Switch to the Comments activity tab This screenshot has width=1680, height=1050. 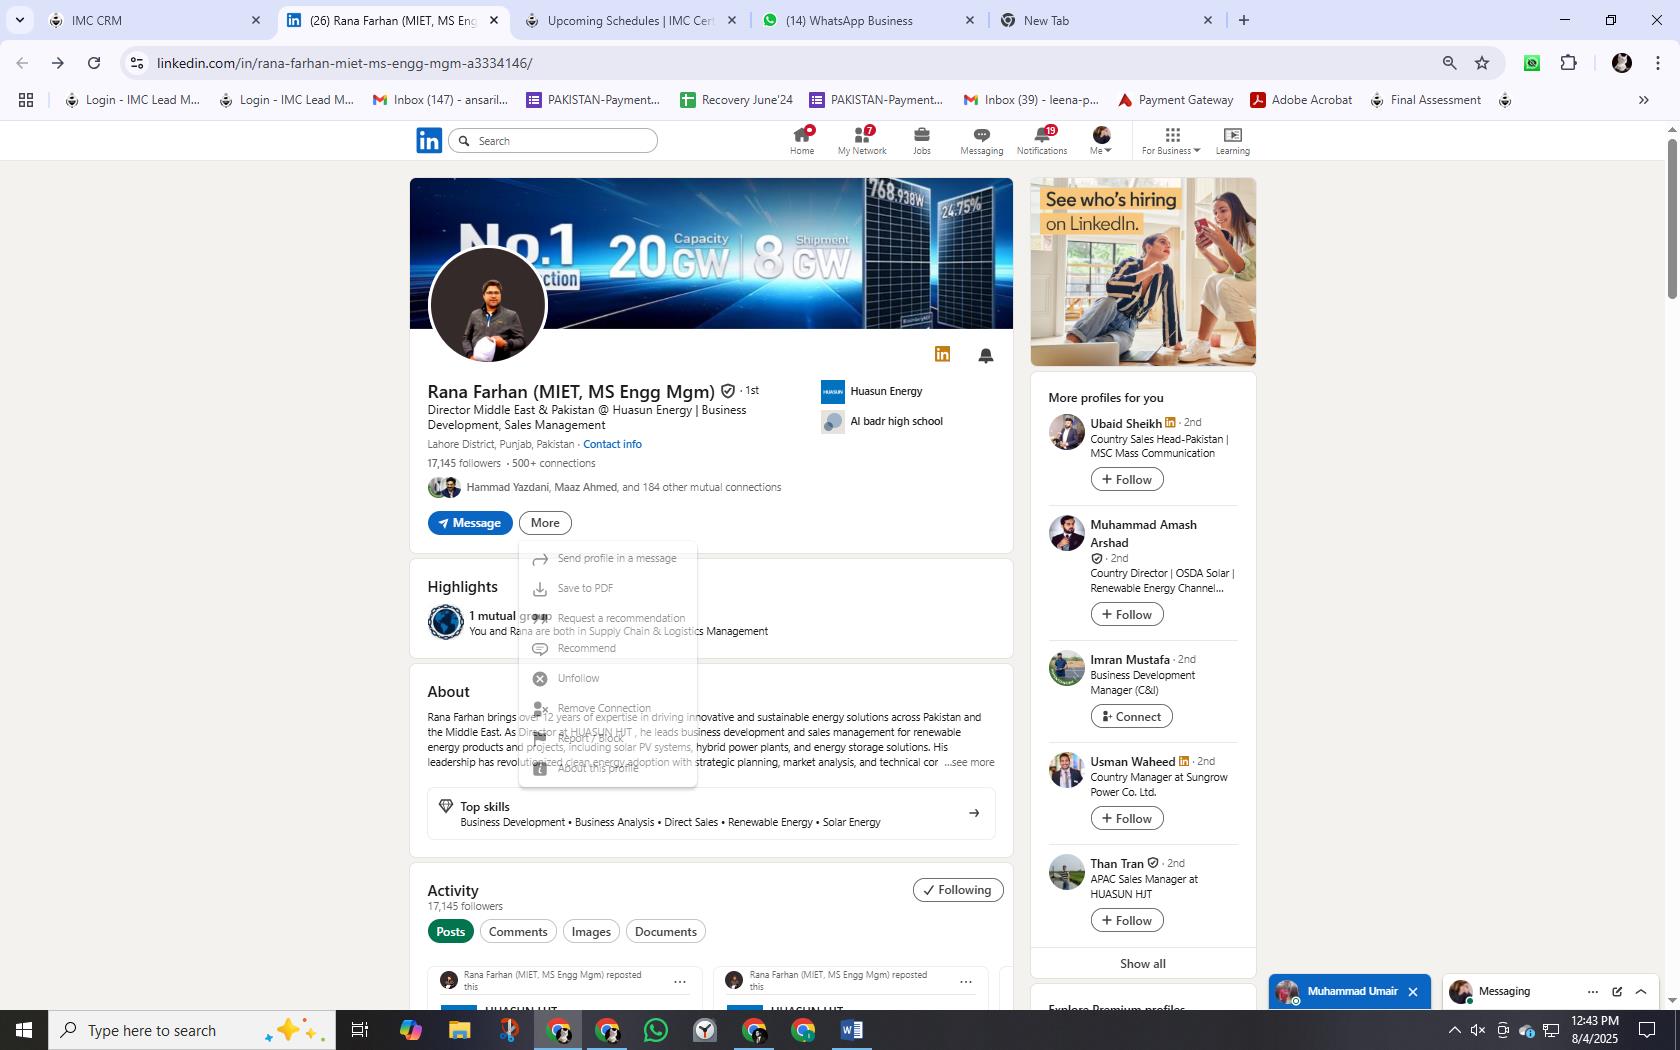click(518, 932)
